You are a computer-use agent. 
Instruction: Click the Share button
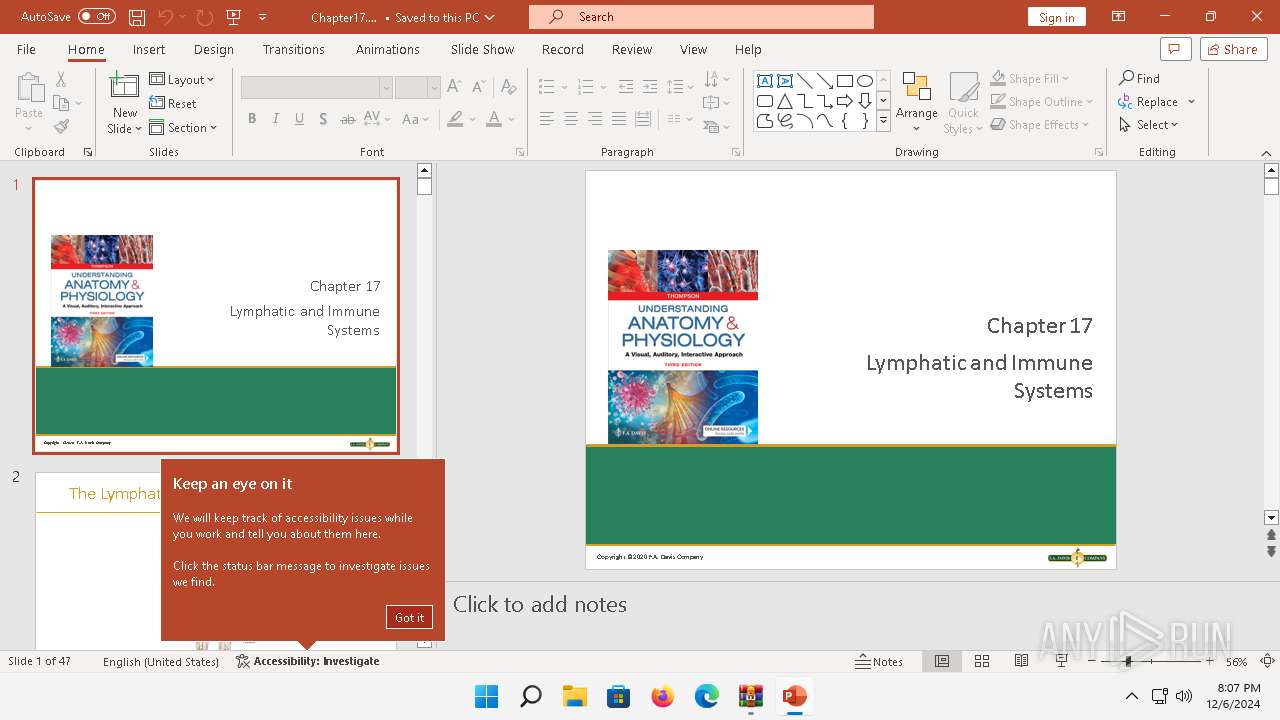pos(1233,49)
